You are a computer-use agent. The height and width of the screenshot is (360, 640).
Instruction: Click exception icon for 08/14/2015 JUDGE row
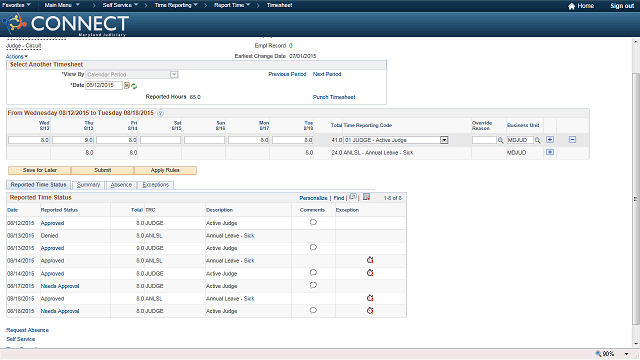click(370, 273)
